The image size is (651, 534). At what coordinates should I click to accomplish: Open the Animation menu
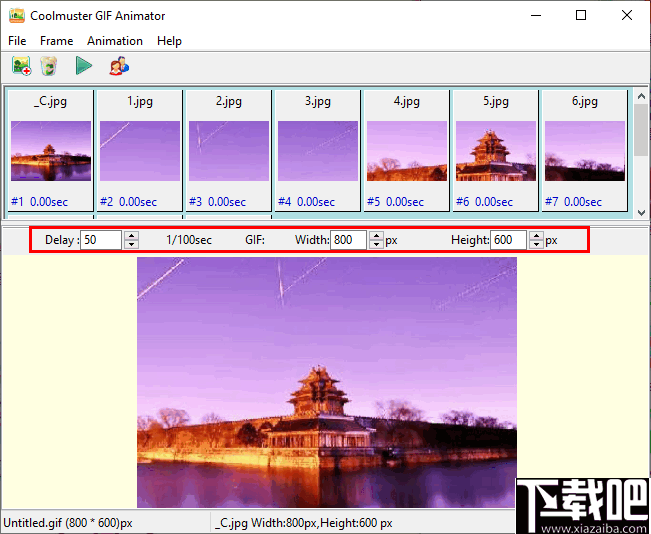tap(115, 41)
